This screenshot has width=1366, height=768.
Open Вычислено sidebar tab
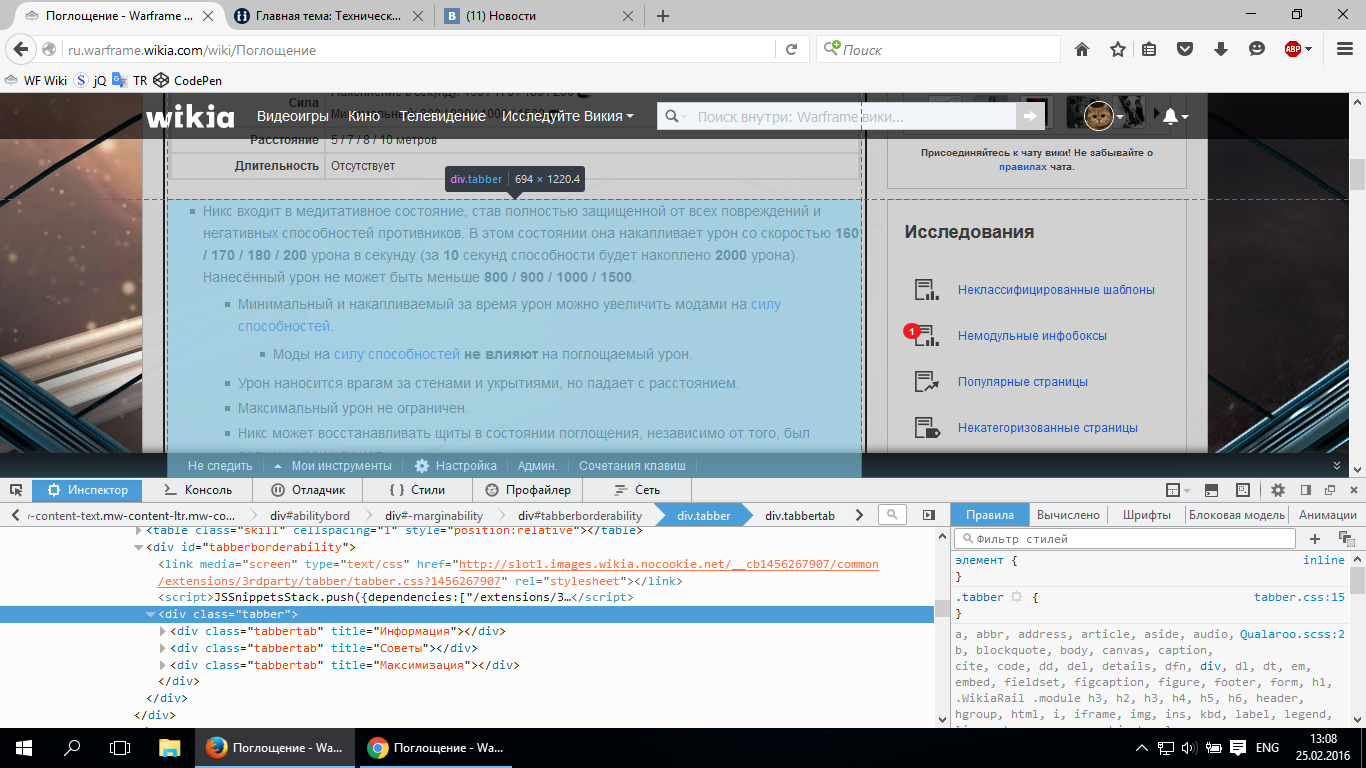[x=1069, y=515]
